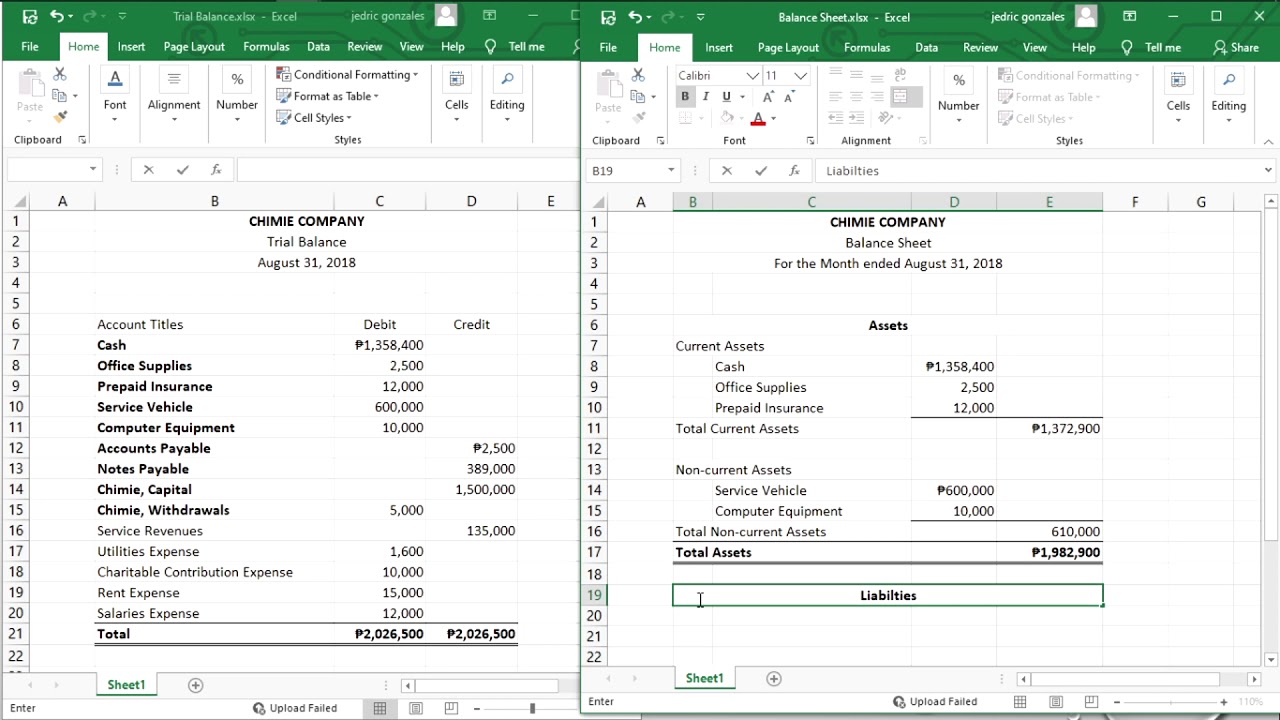Click Ribbon Display Options in Balance Sheet title bar
1280x720 pixels.
pos(1129,17)
